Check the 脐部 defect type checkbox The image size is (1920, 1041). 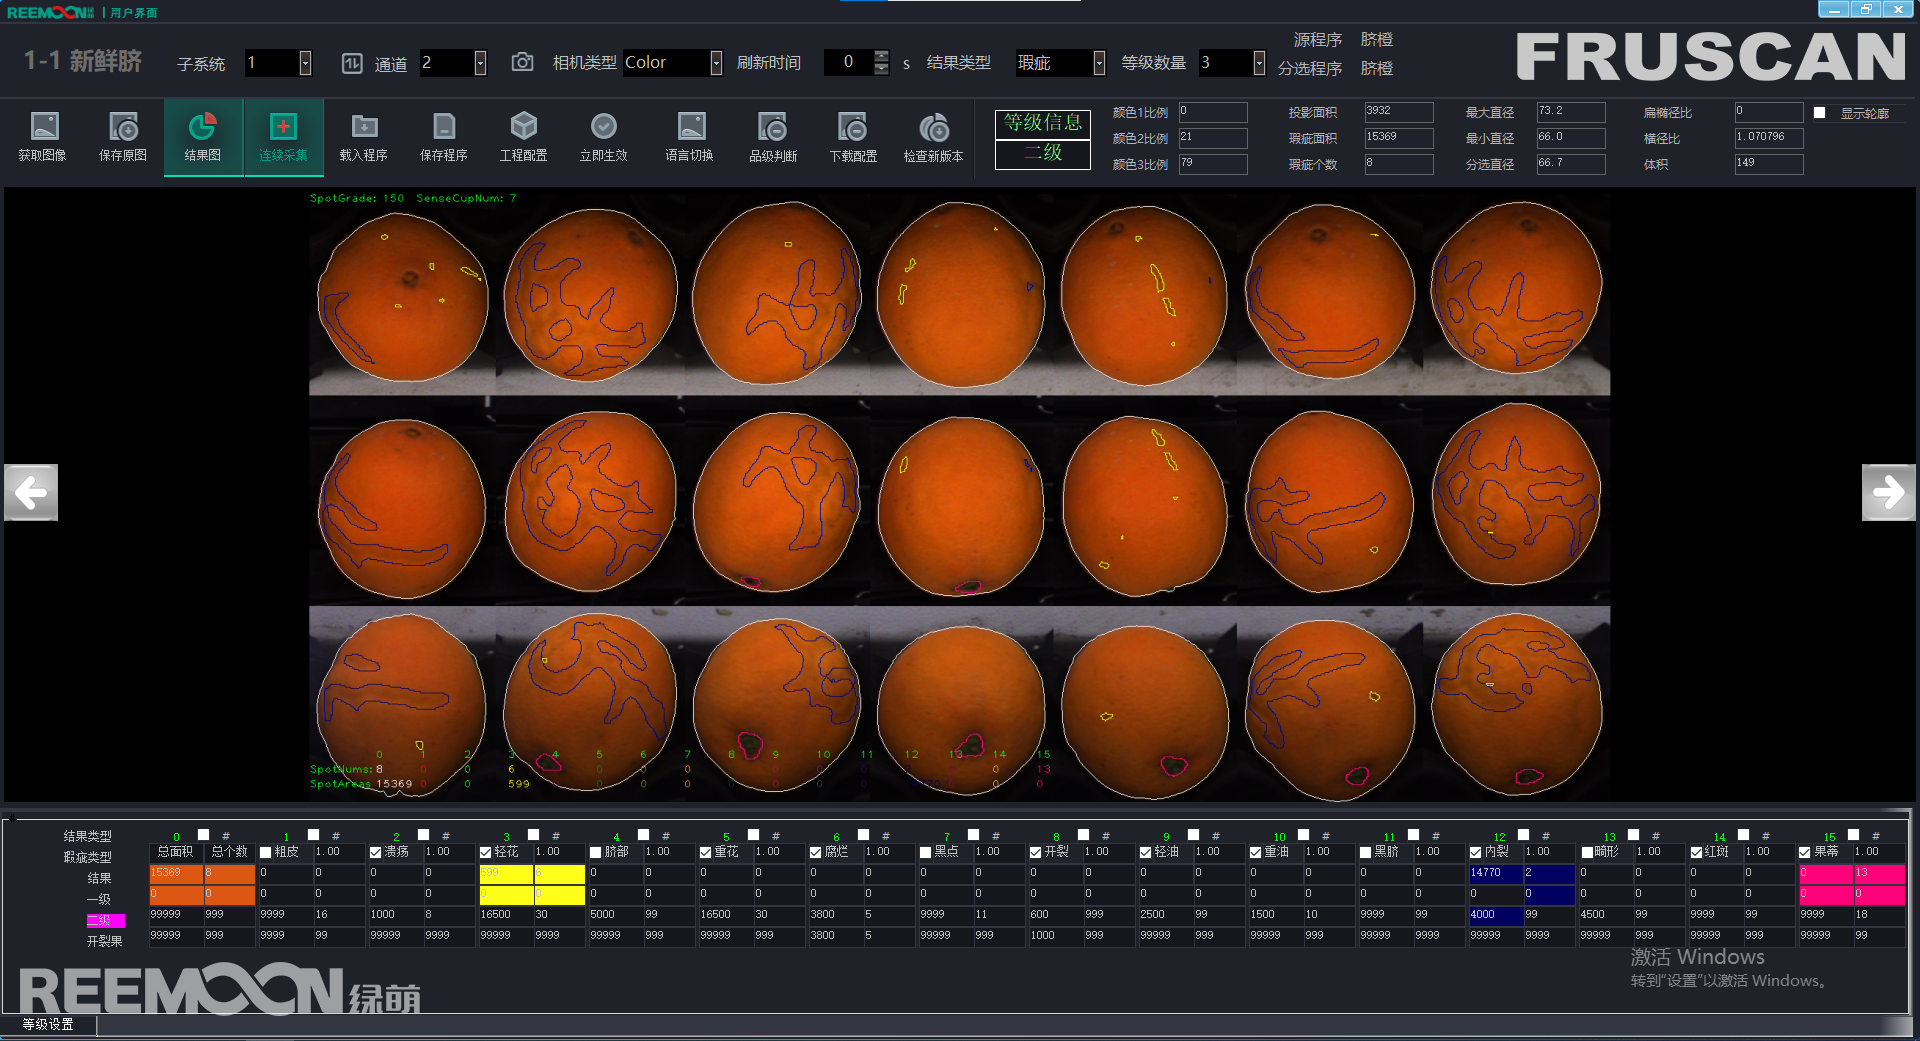(595, 853)
